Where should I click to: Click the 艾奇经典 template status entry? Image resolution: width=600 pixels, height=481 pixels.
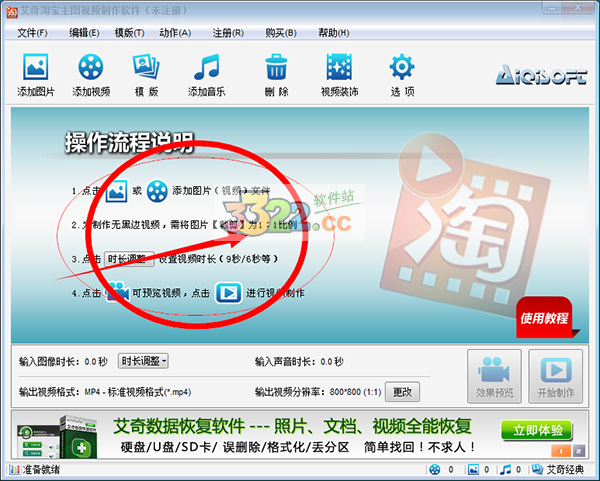click(559, 470)
